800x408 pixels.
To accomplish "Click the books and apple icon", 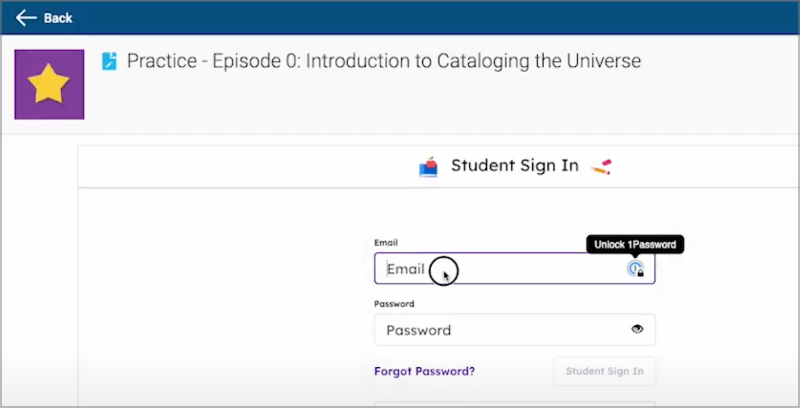I will pyautogui.click(x=428, y=167).
